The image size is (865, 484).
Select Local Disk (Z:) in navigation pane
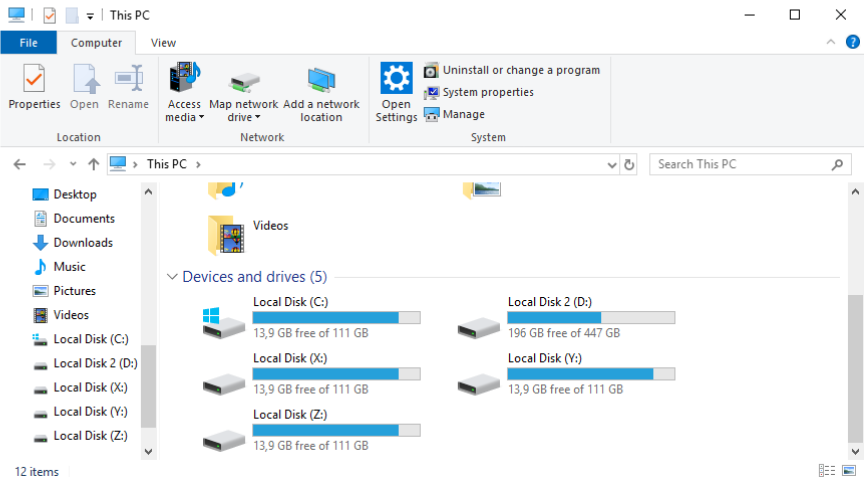(90, 436)
